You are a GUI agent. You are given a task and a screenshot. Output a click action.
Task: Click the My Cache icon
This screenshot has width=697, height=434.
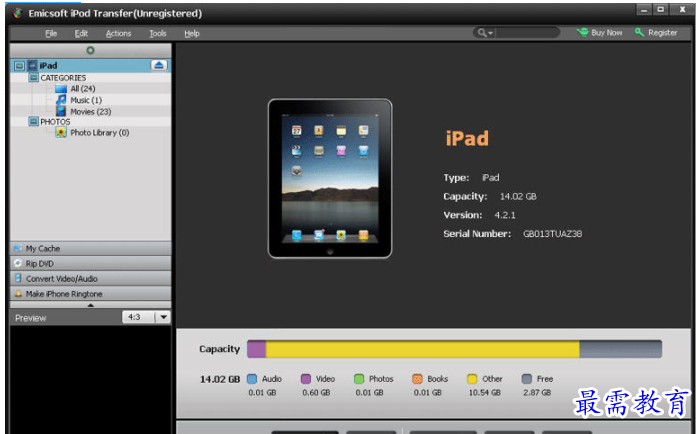tap(18, 248)
